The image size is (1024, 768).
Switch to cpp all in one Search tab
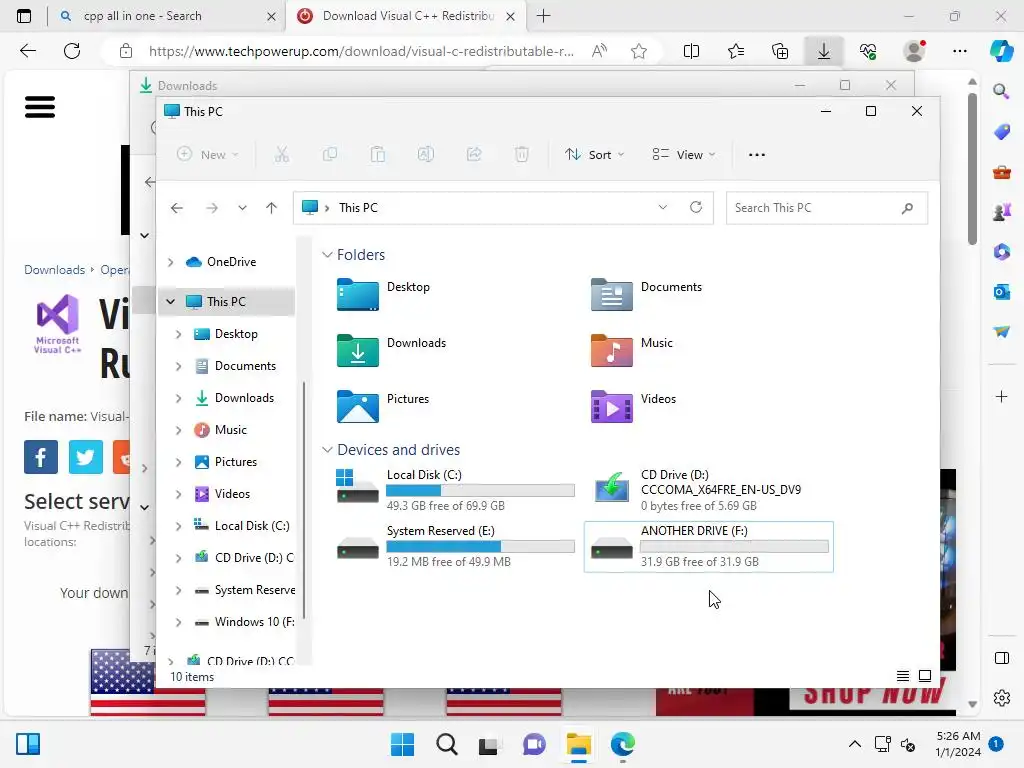coord(167,16)
